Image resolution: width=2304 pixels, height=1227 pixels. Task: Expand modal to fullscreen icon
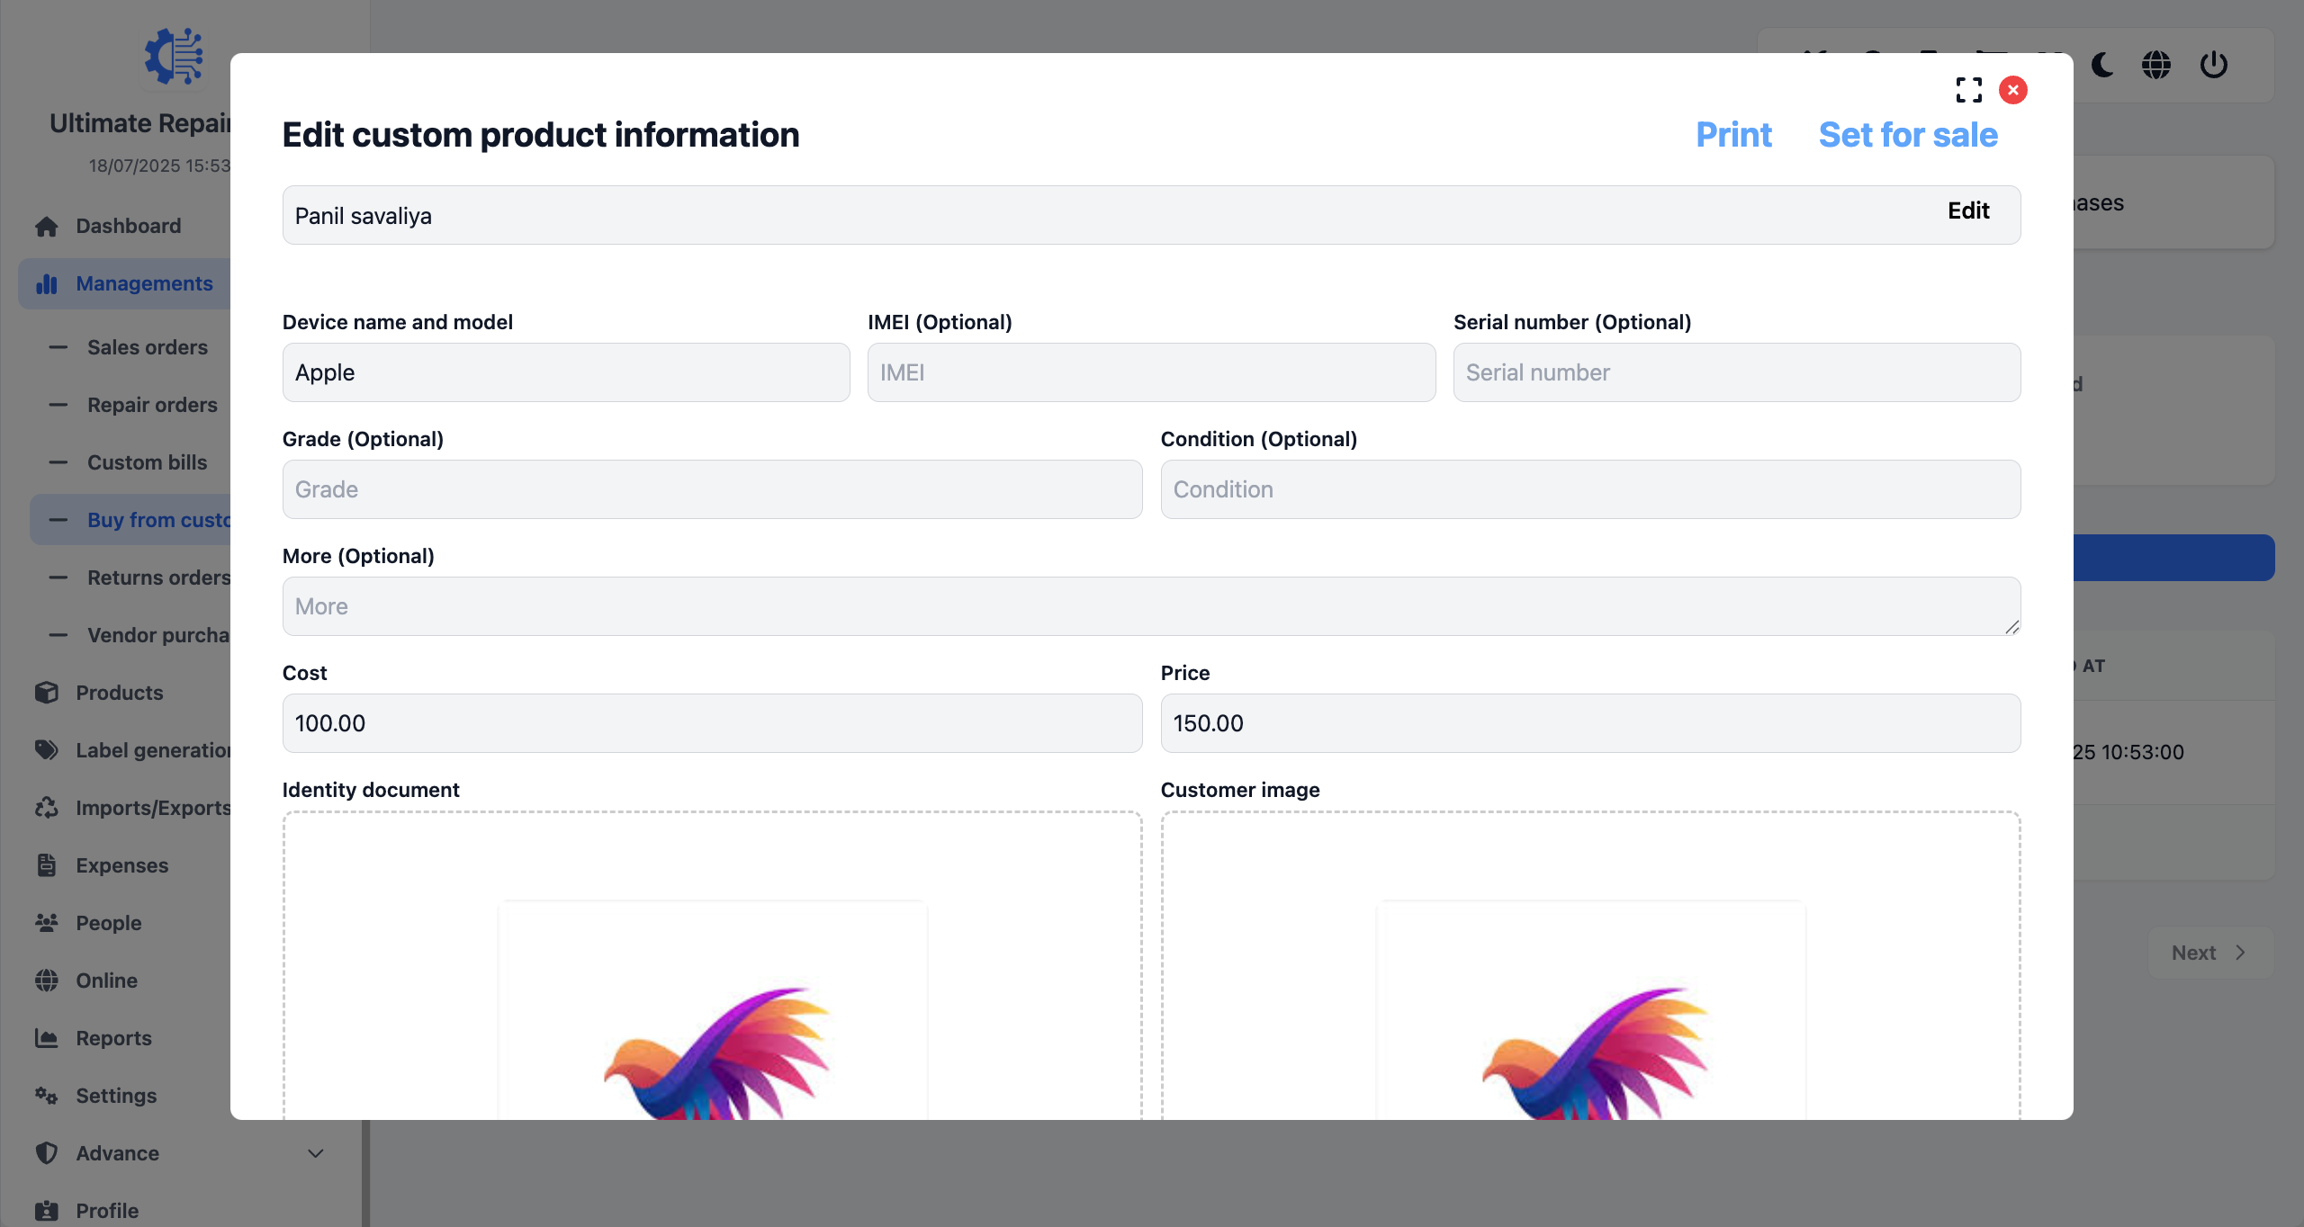point(1968,90)
